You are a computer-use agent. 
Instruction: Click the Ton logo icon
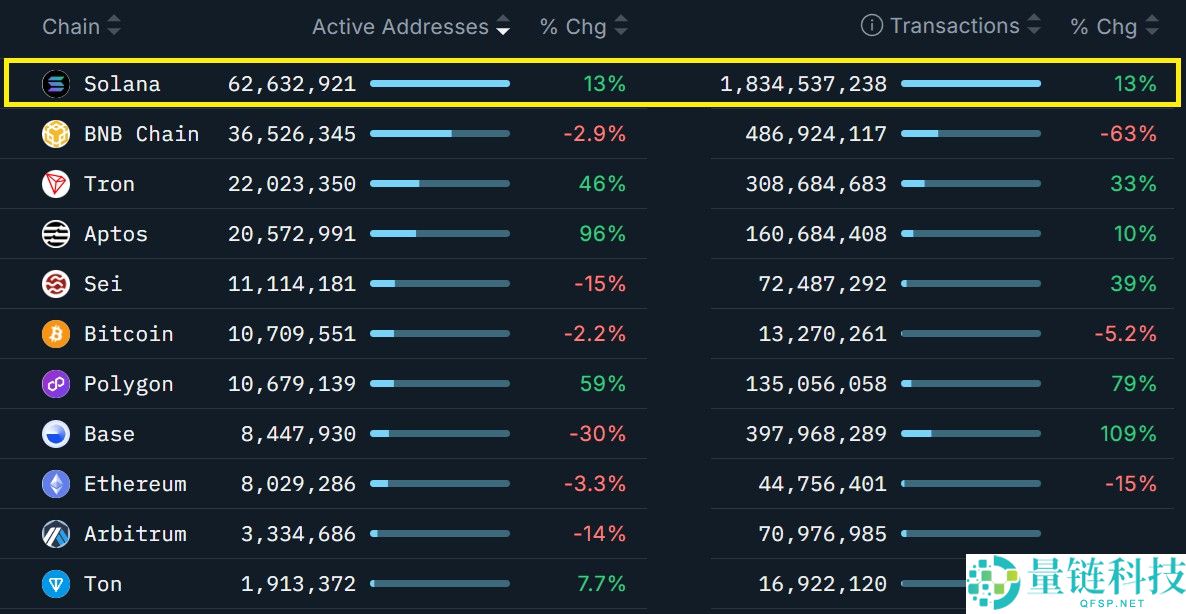[x=56, y=584]
